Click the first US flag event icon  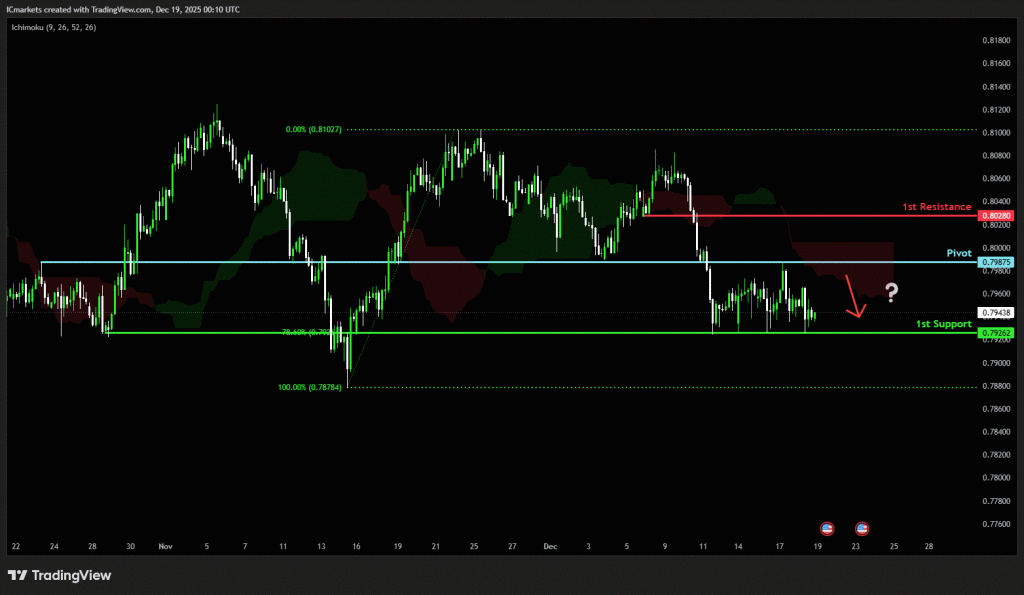coord(827,527)
